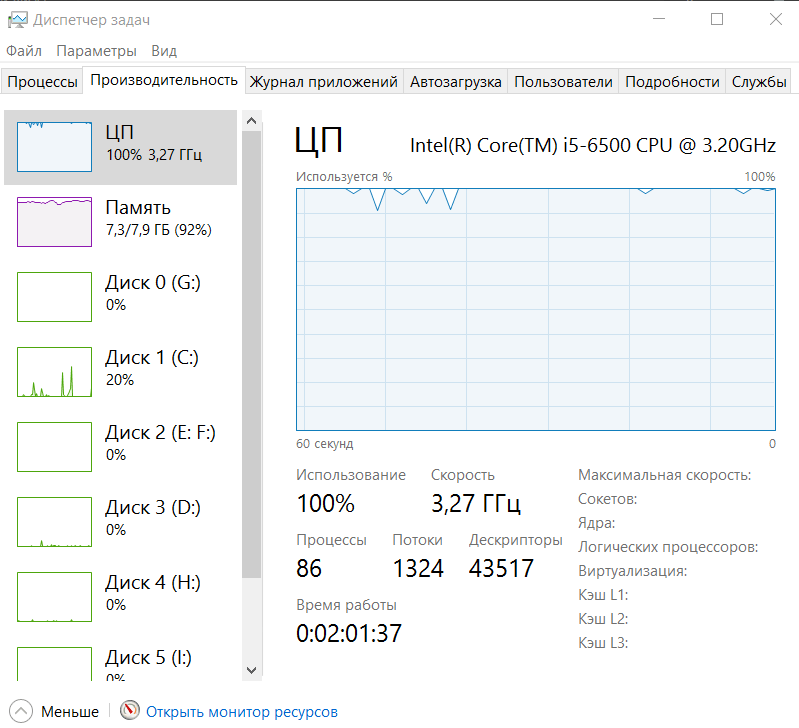799x728 pixels.
Task: Click Открыть монитор ресурсов link
Action: (242, 712)
